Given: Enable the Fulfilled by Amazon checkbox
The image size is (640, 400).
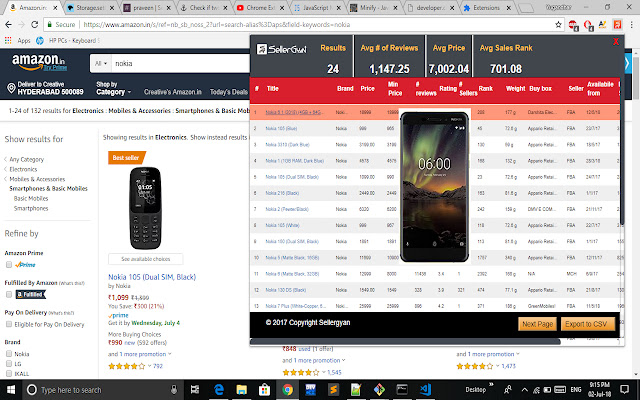Looking at the screenshot, I should (x=9, y=294).
